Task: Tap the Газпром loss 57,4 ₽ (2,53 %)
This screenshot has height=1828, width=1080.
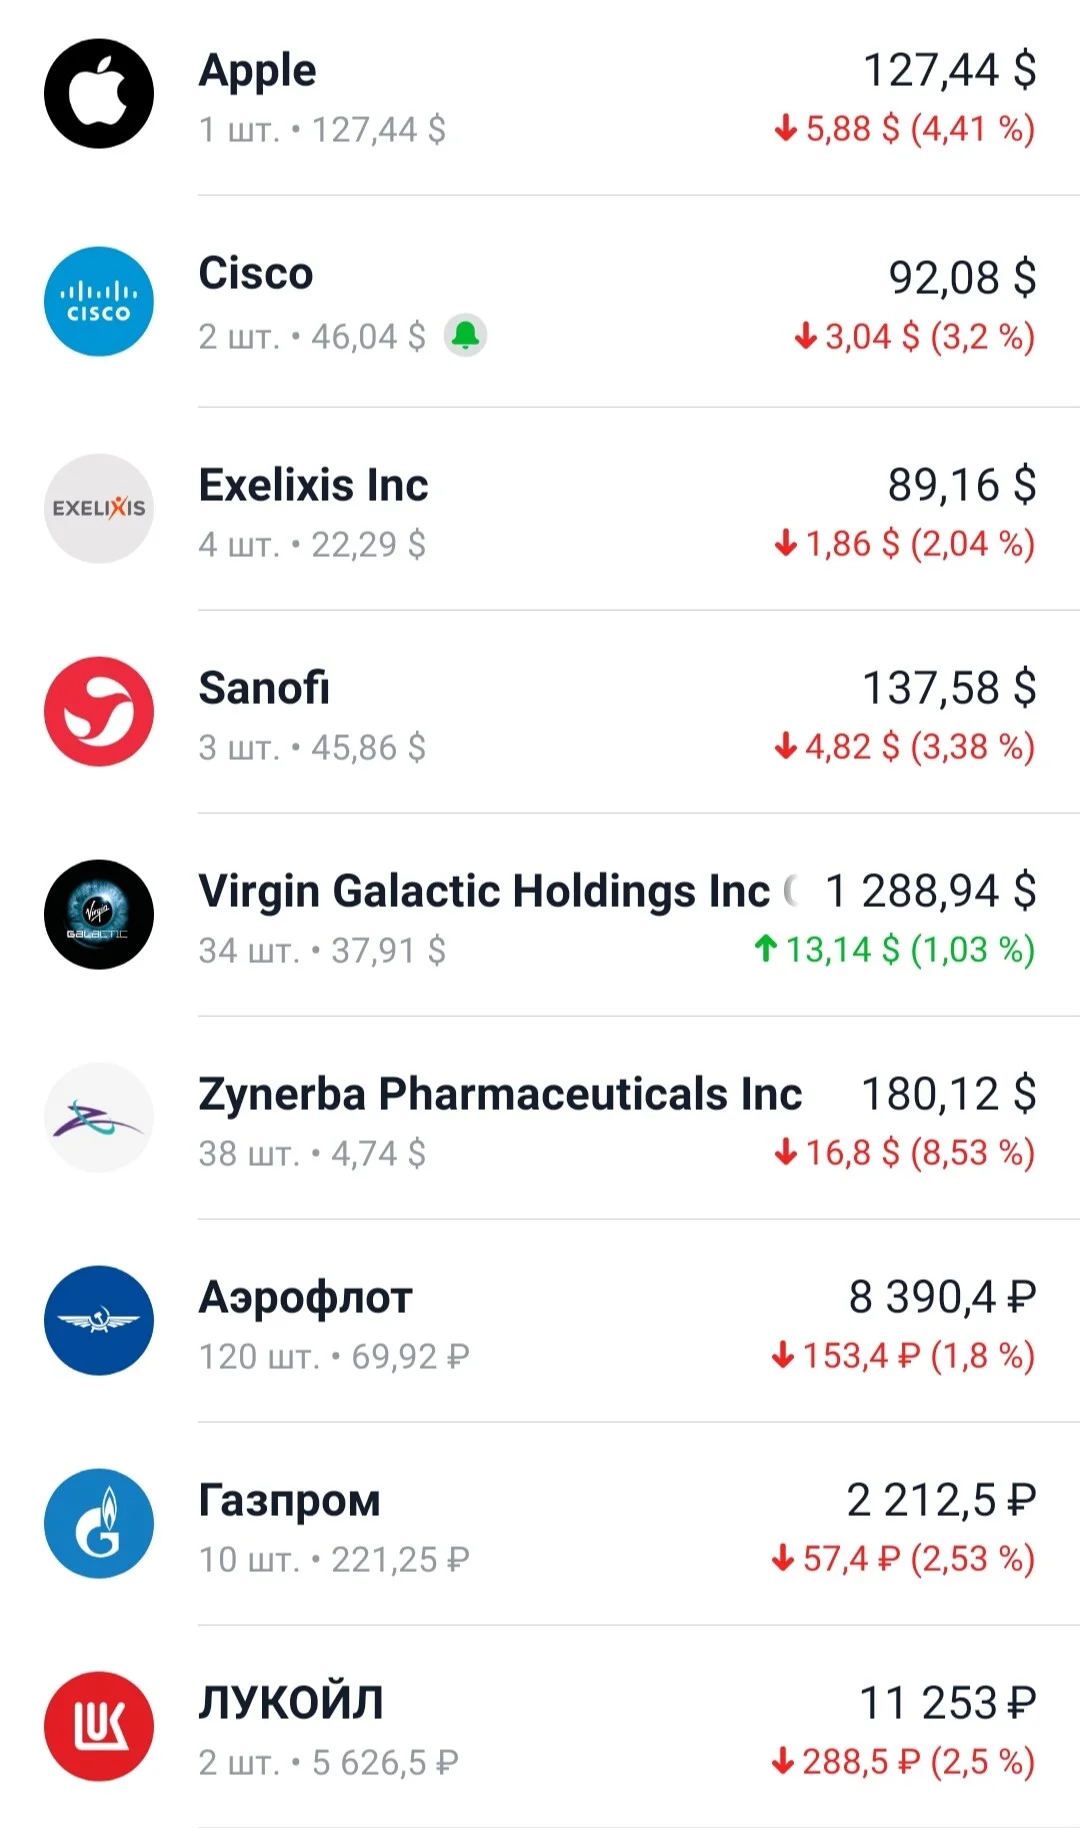Action: click(x=903, y=1558)
